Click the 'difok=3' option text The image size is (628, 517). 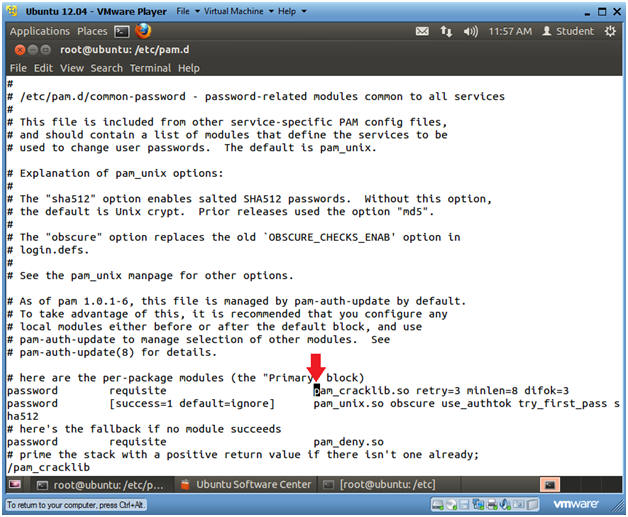pos(546,390)
